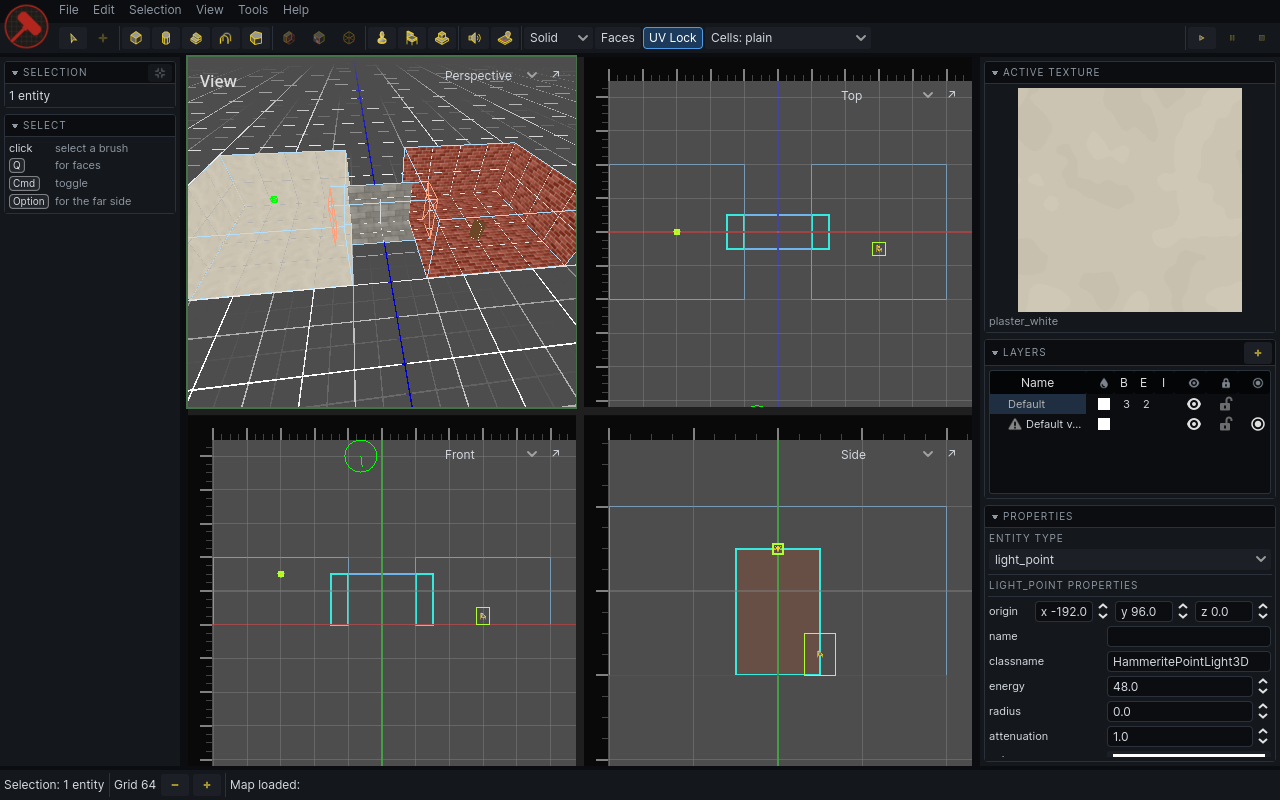1280x800 pixels.
Task: Collapse the Selection panel
Action: pos(15,72)
